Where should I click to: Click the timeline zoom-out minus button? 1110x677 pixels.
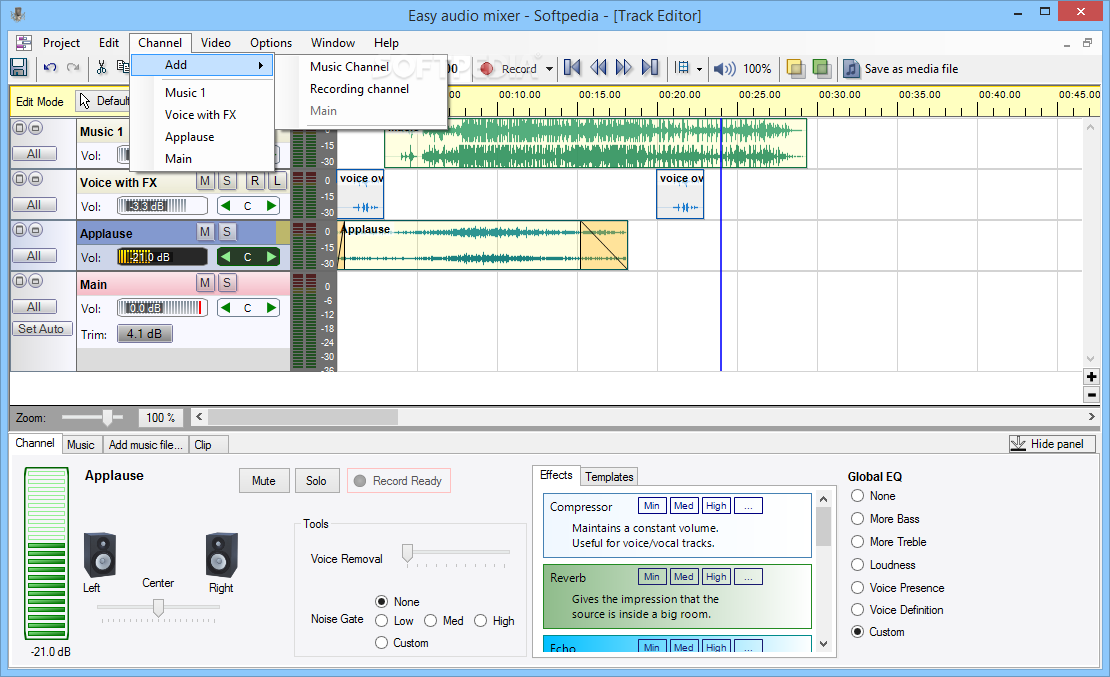click(1091, 395)
